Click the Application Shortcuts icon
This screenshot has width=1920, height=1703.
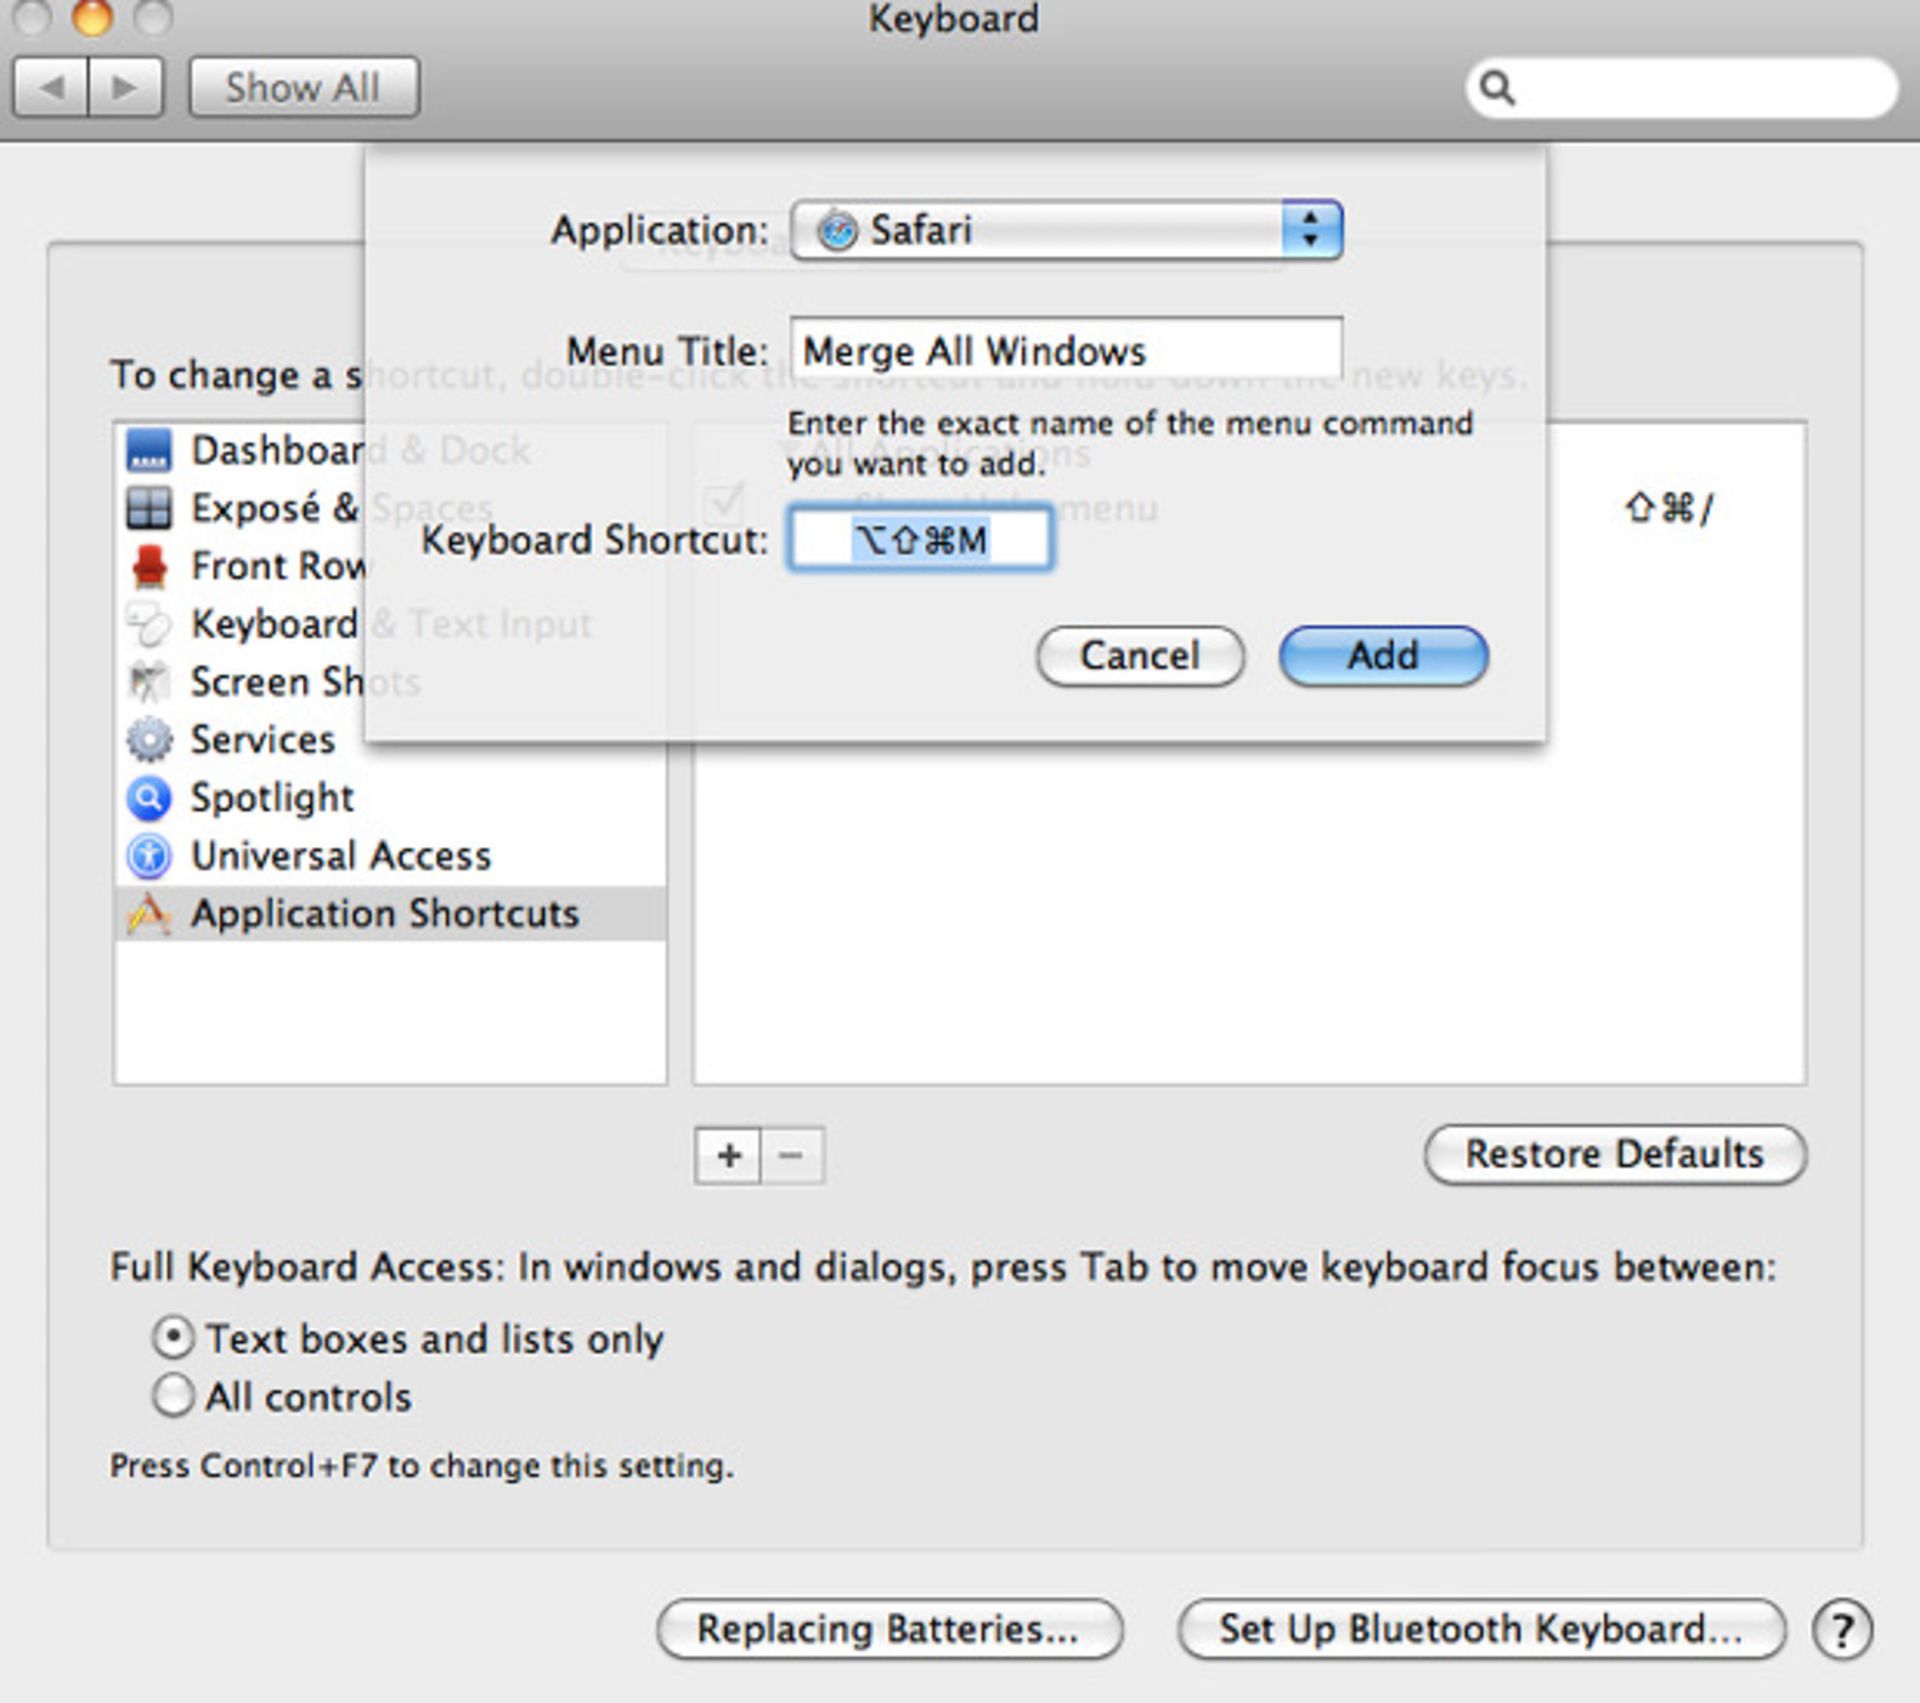(x=149, y=914)
